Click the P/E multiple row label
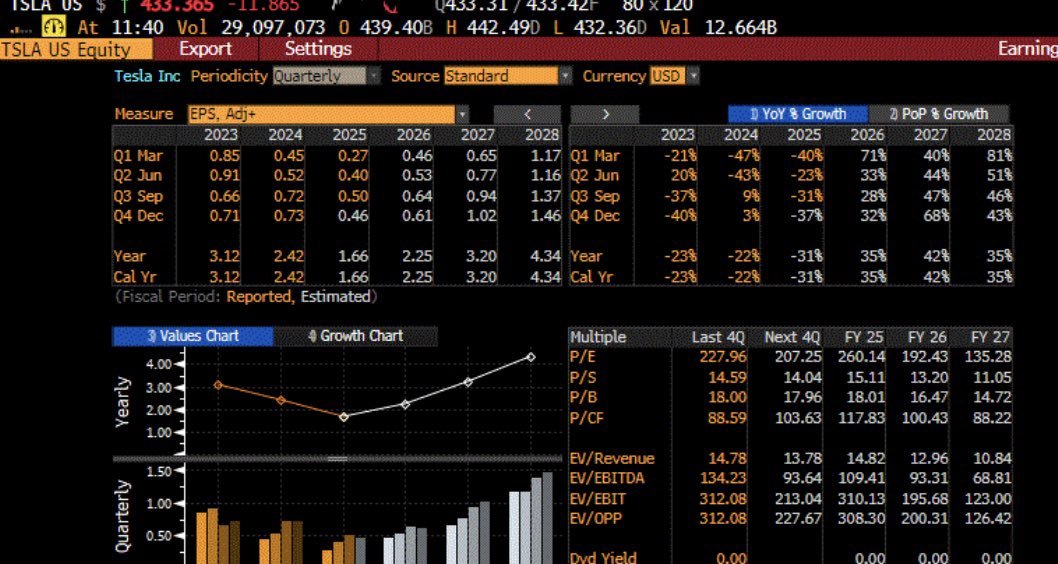 pyautogui.click(x=583, y=357)
